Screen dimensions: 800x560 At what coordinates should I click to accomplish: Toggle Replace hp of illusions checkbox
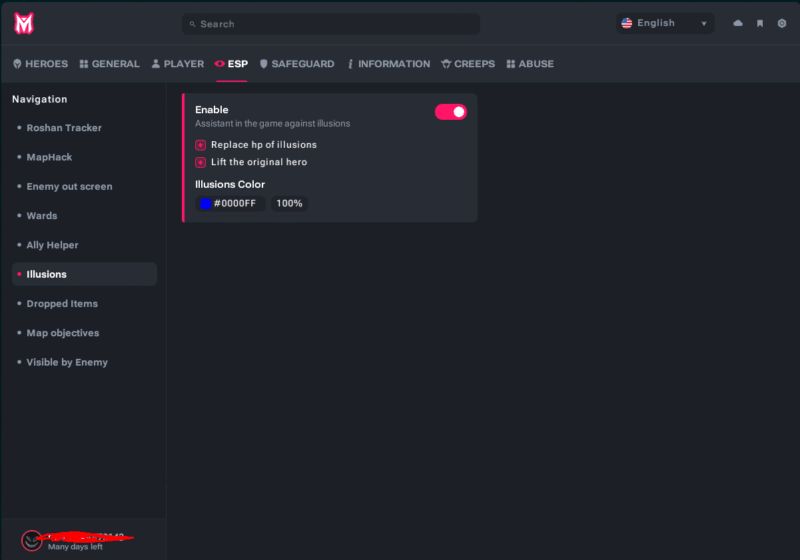pyautogui.click(x=201, y=145)
